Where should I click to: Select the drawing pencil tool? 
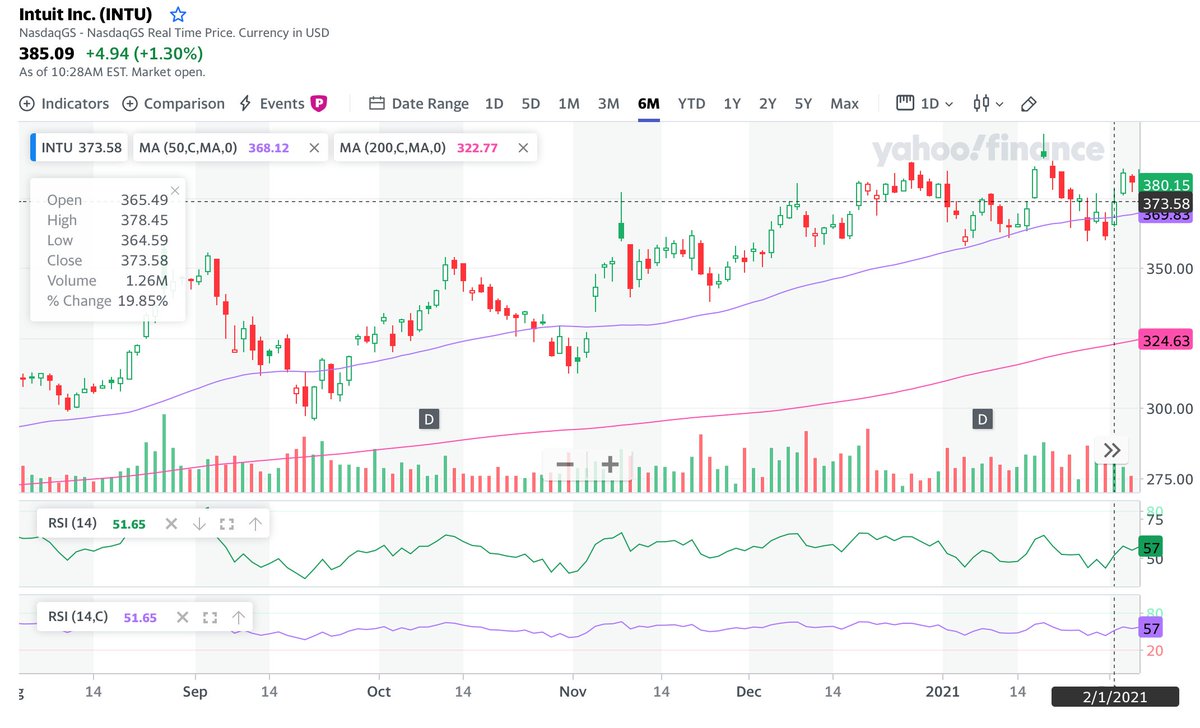(x=1029, y=103)
